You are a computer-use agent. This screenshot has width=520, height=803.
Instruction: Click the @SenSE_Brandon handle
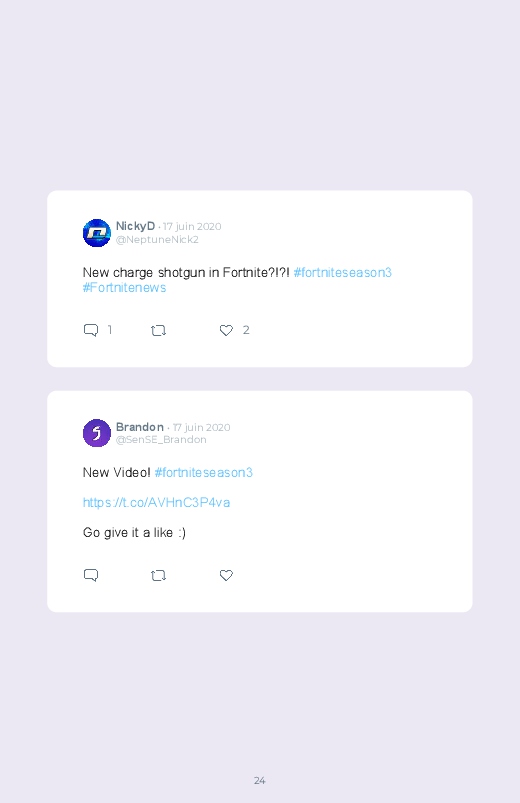tap(161, 440)
